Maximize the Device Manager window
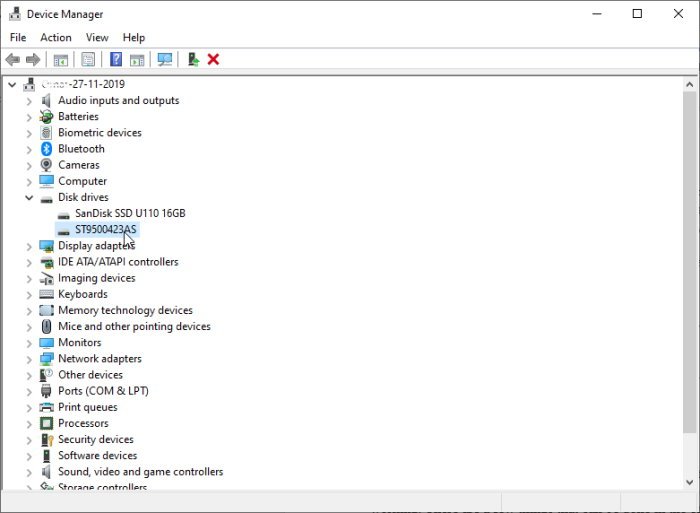The image size is (700, 513). (638, 14)
